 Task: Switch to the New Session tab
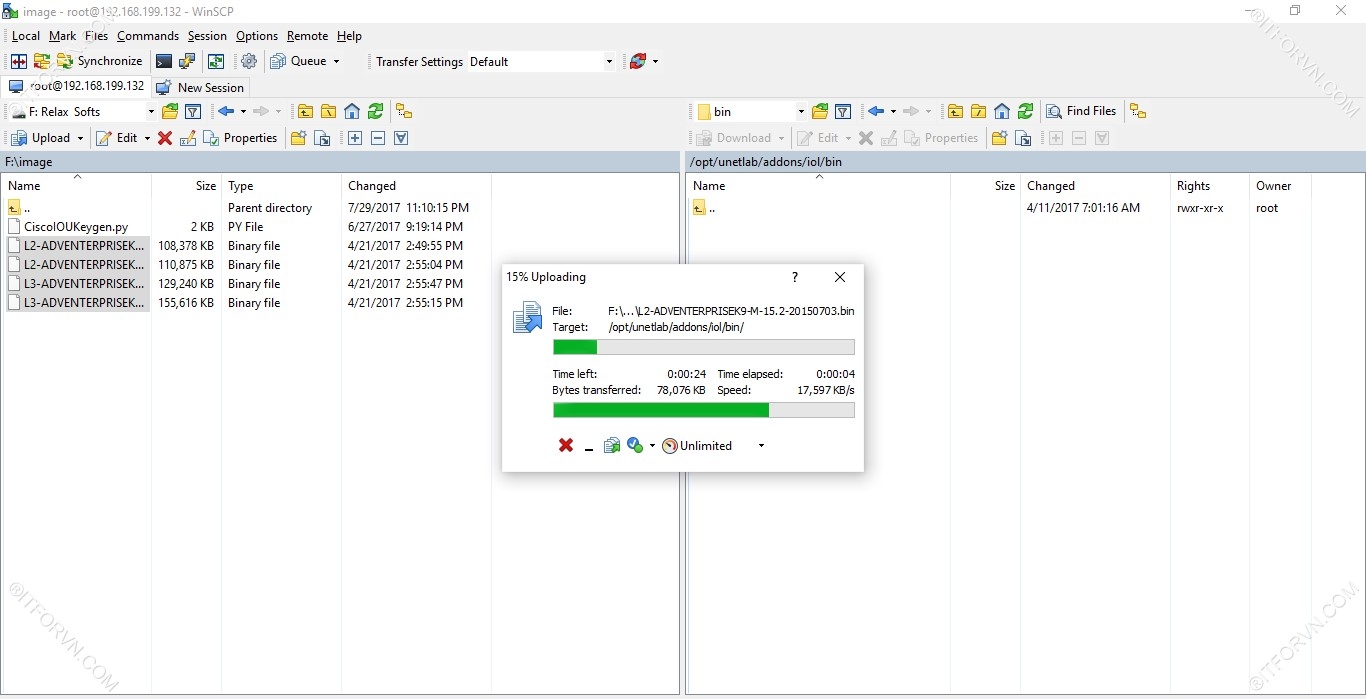click(201, 87)
